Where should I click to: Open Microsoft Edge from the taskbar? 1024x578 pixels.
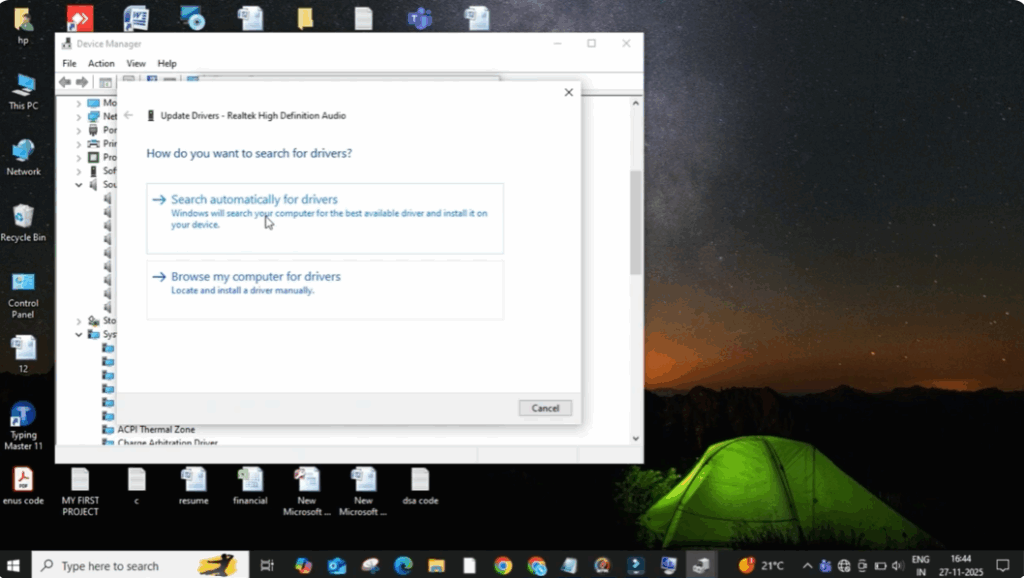click(x=403, y=565)
